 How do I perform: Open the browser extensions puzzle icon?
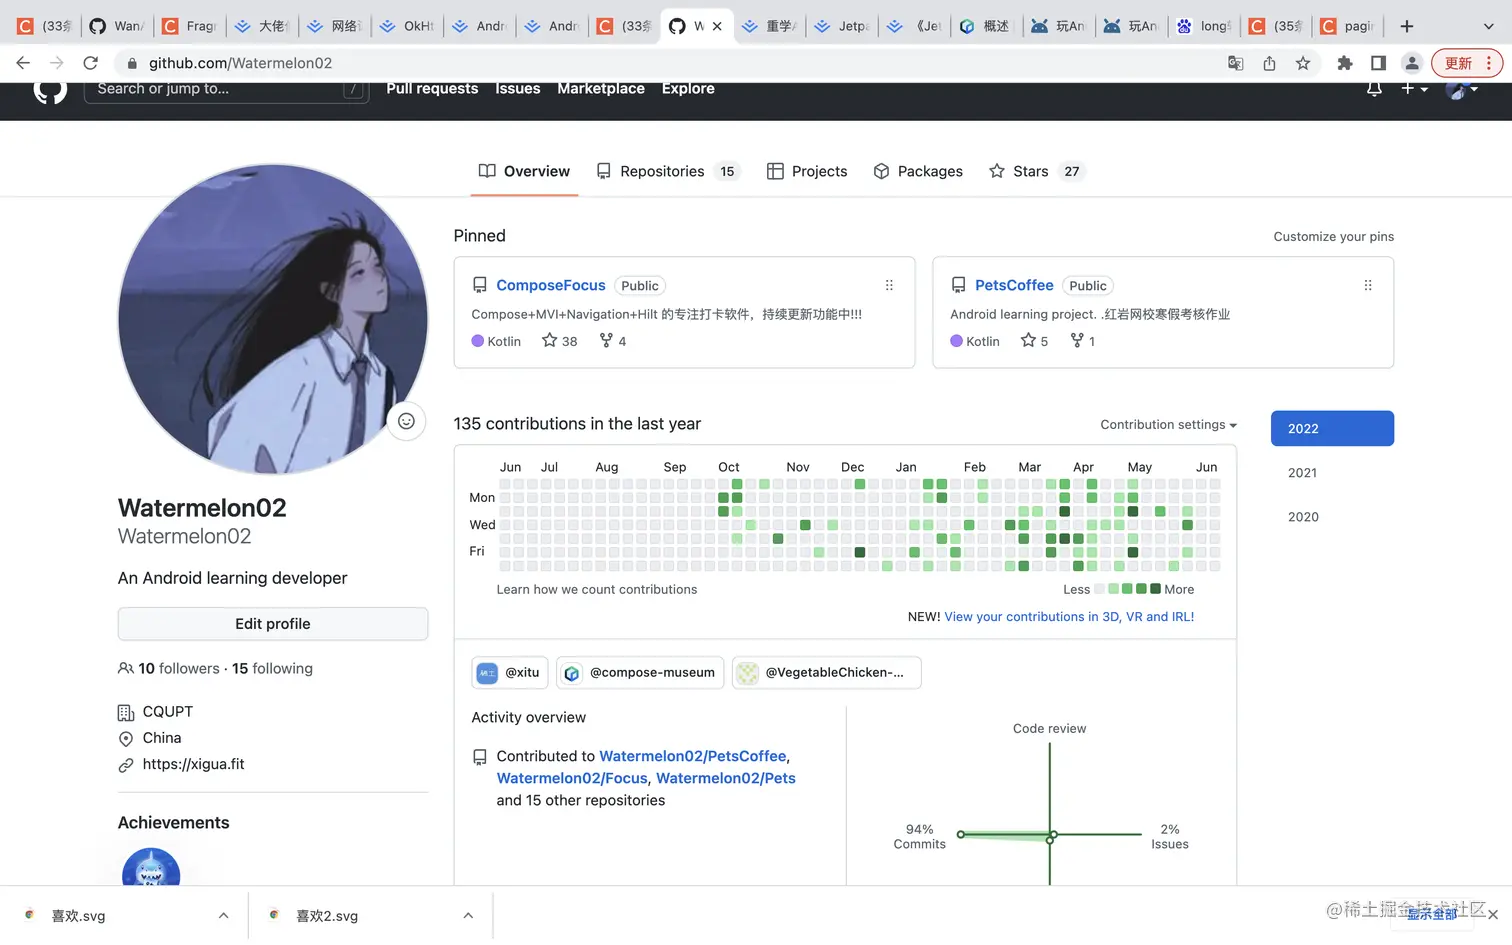1345,63
